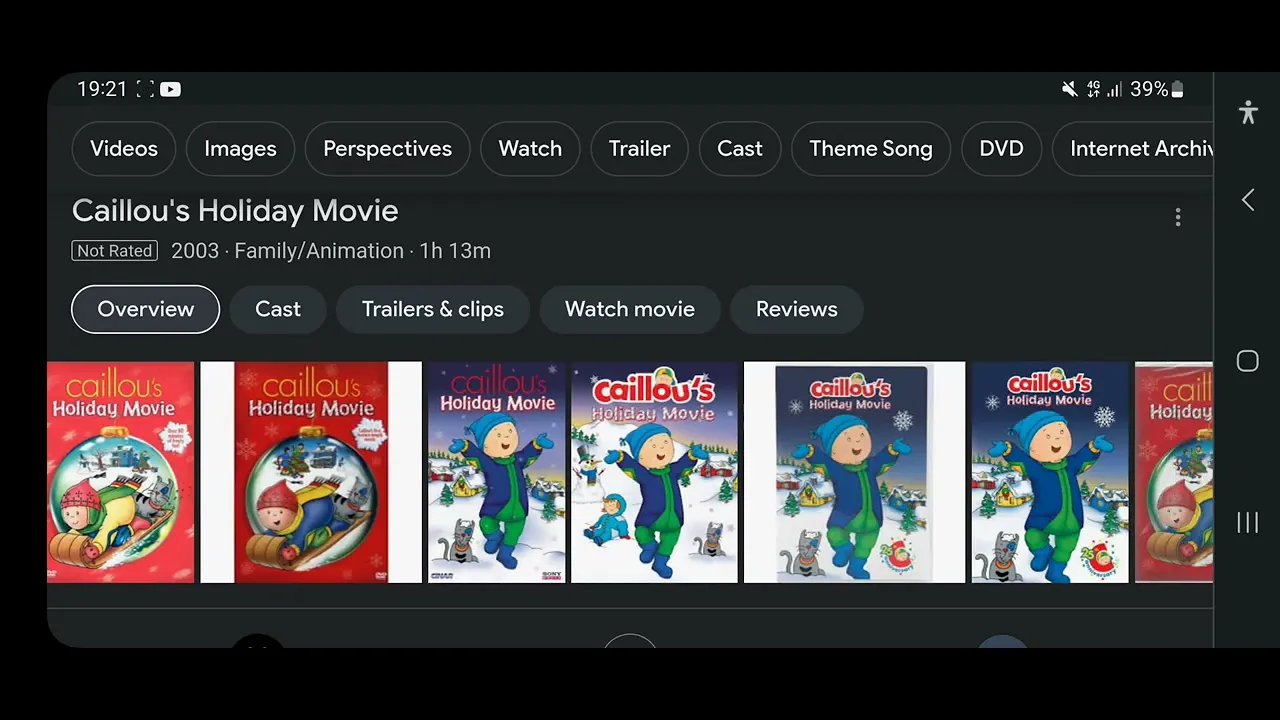Open third poster with Sony logo
Screen dimensions: 1280x720
[497, 472]
